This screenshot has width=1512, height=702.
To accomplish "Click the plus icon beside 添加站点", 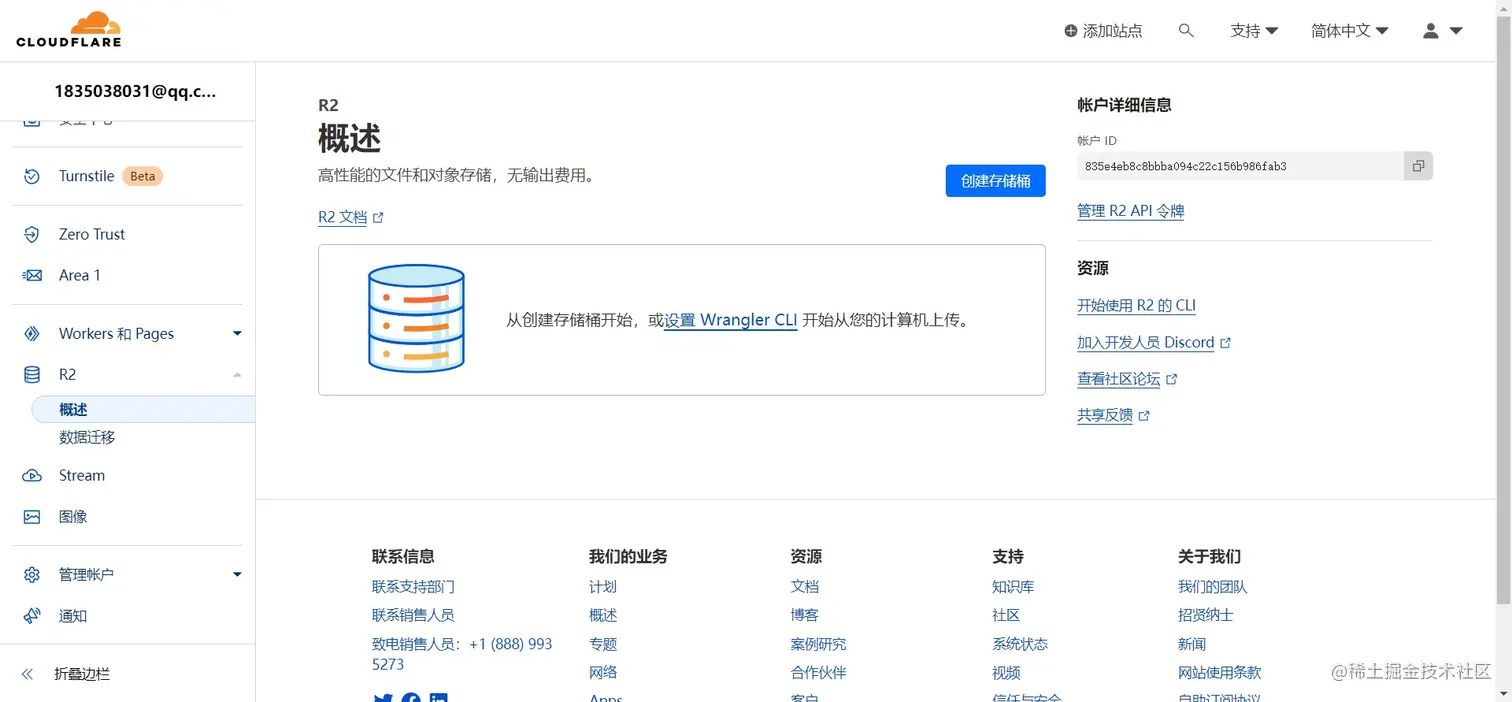I will [1071, 31].
